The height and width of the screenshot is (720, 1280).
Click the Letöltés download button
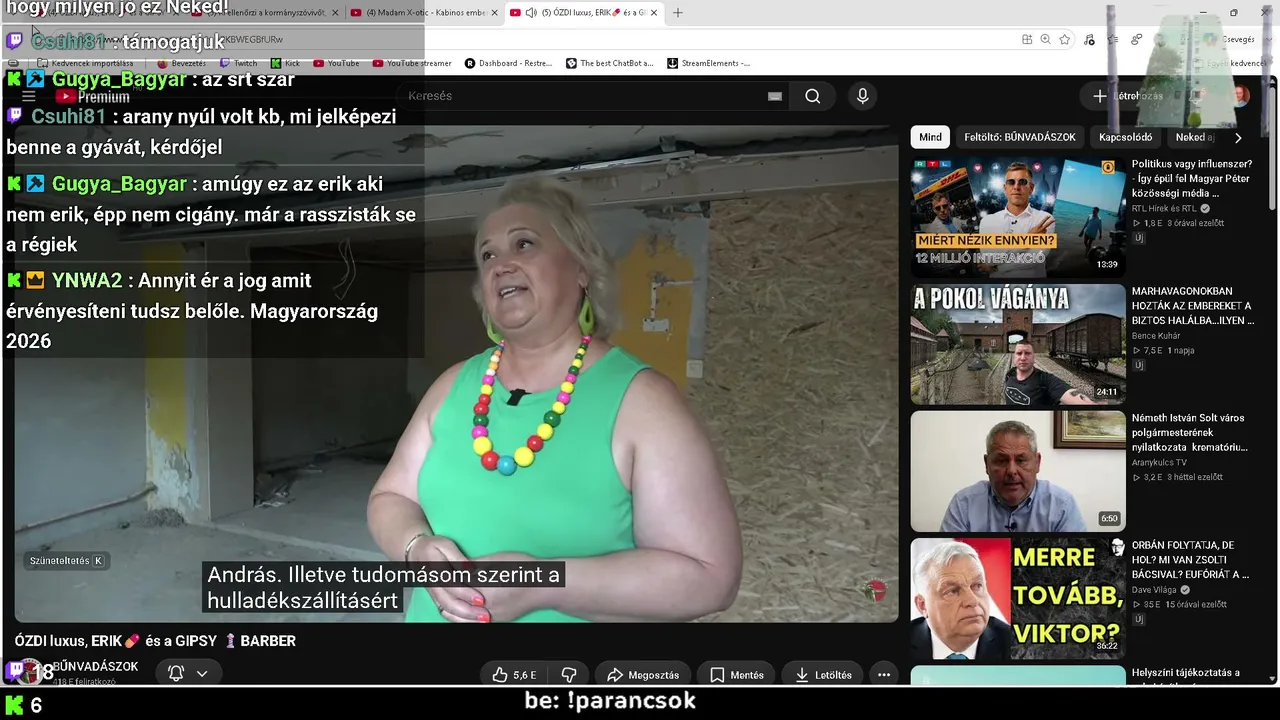823,675
